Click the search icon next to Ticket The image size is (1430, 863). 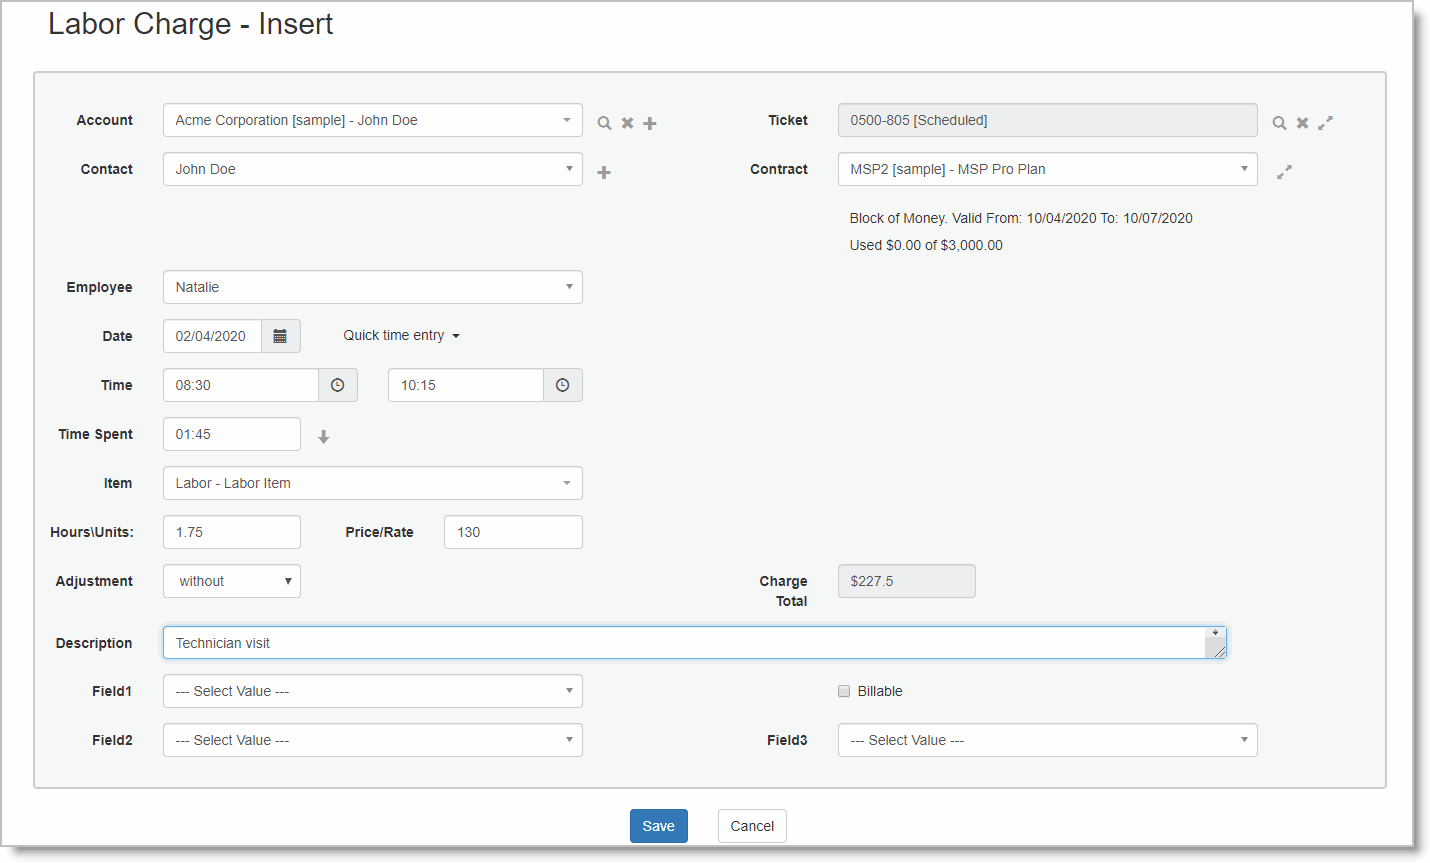click(1279, 123)
